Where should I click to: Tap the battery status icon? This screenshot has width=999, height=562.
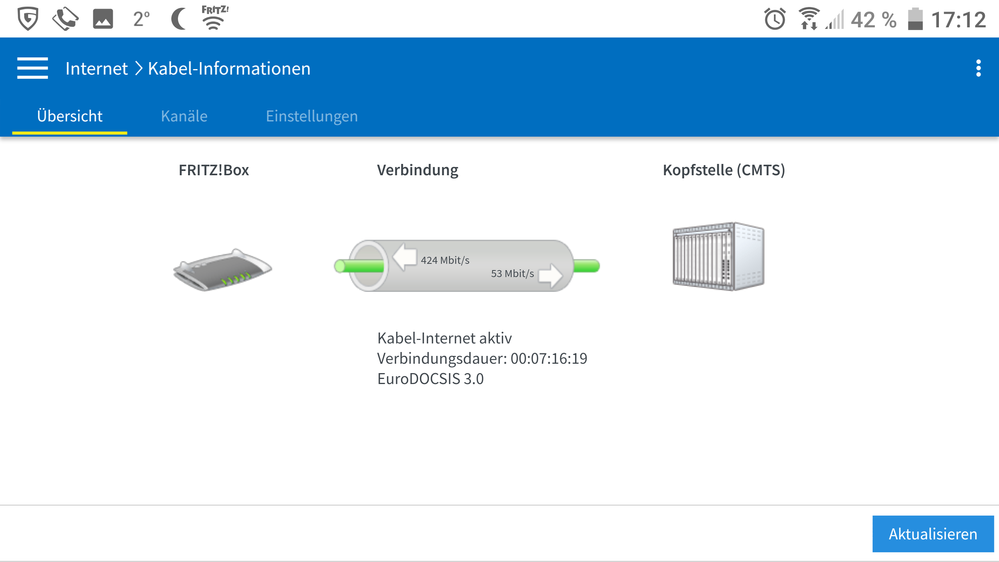tap(916, 19)
